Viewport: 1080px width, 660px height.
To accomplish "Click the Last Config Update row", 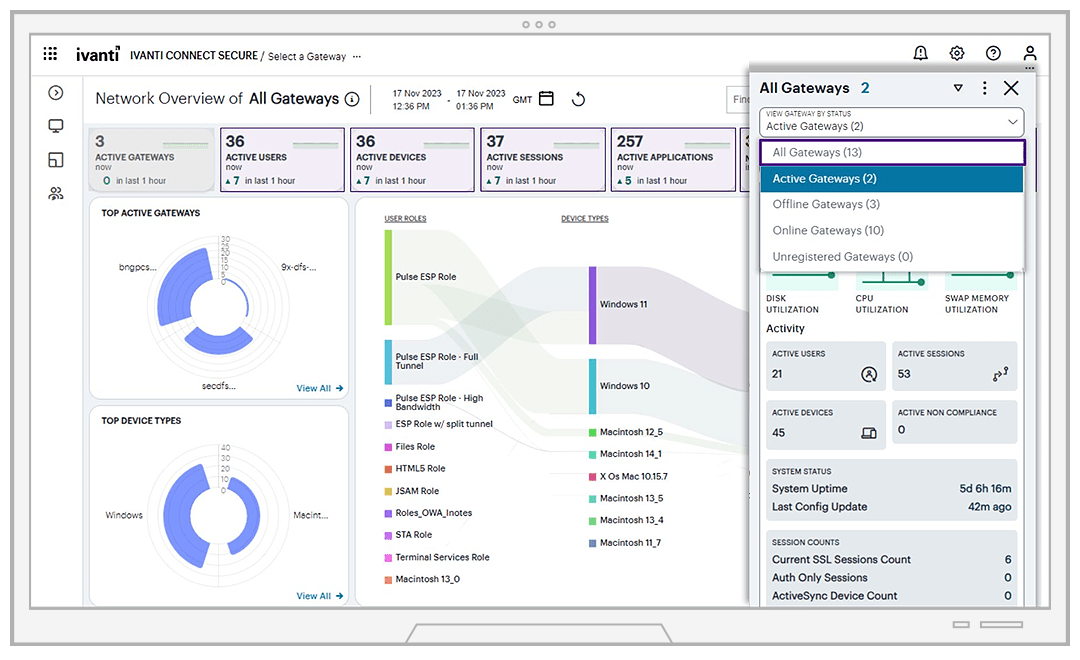I will click(891, 506).
